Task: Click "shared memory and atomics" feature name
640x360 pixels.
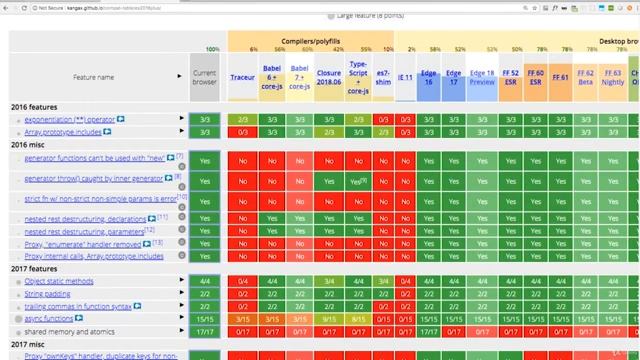Action: pos(69,332)
